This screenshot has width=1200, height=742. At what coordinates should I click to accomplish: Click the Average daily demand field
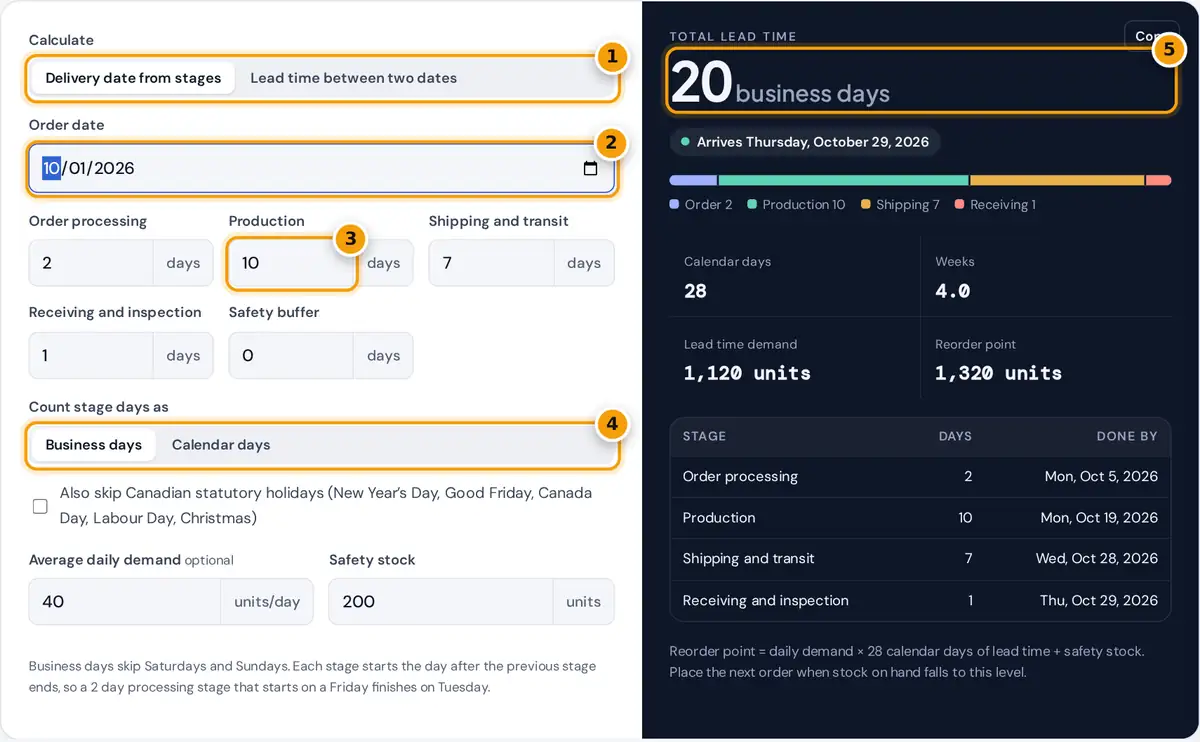pos(125,602)
